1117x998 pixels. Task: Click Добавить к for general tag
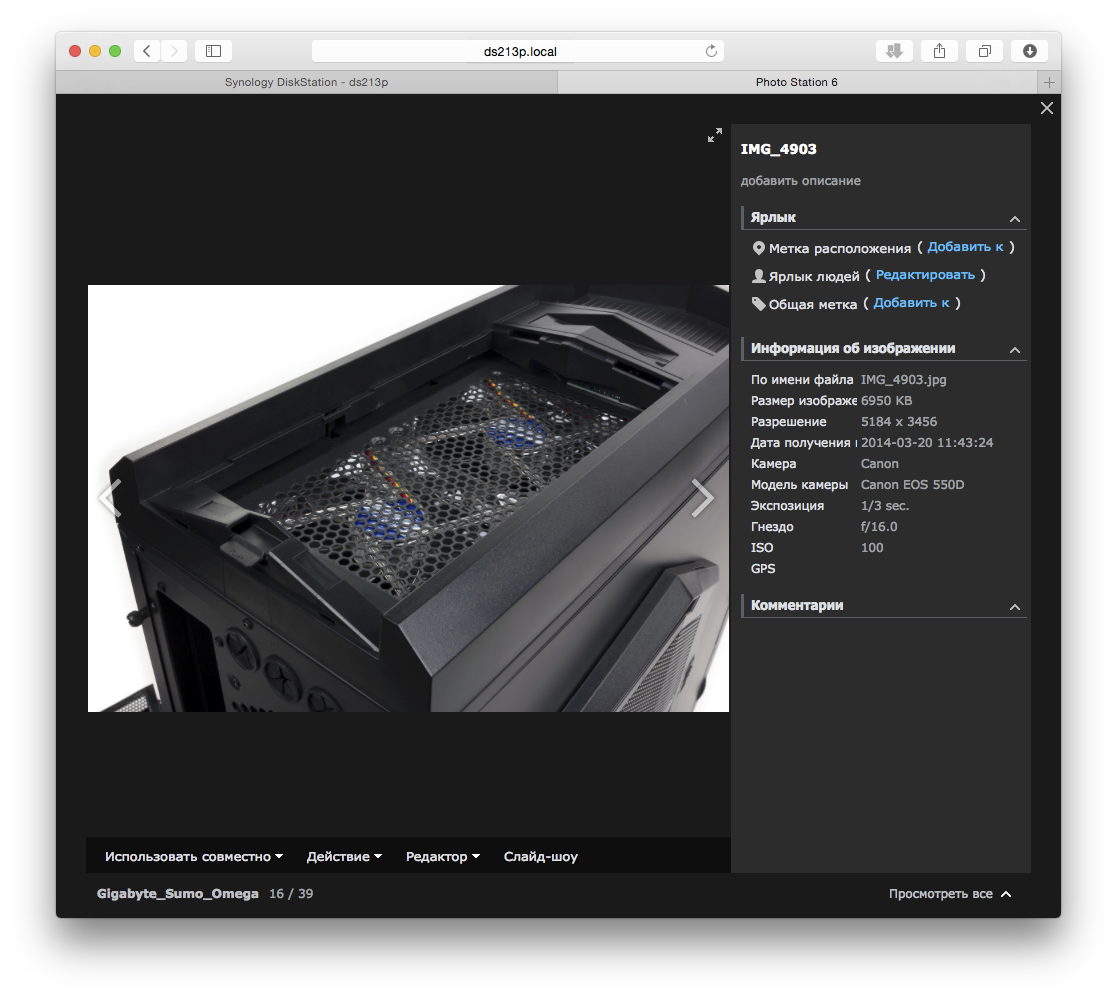tap(911, 303)
